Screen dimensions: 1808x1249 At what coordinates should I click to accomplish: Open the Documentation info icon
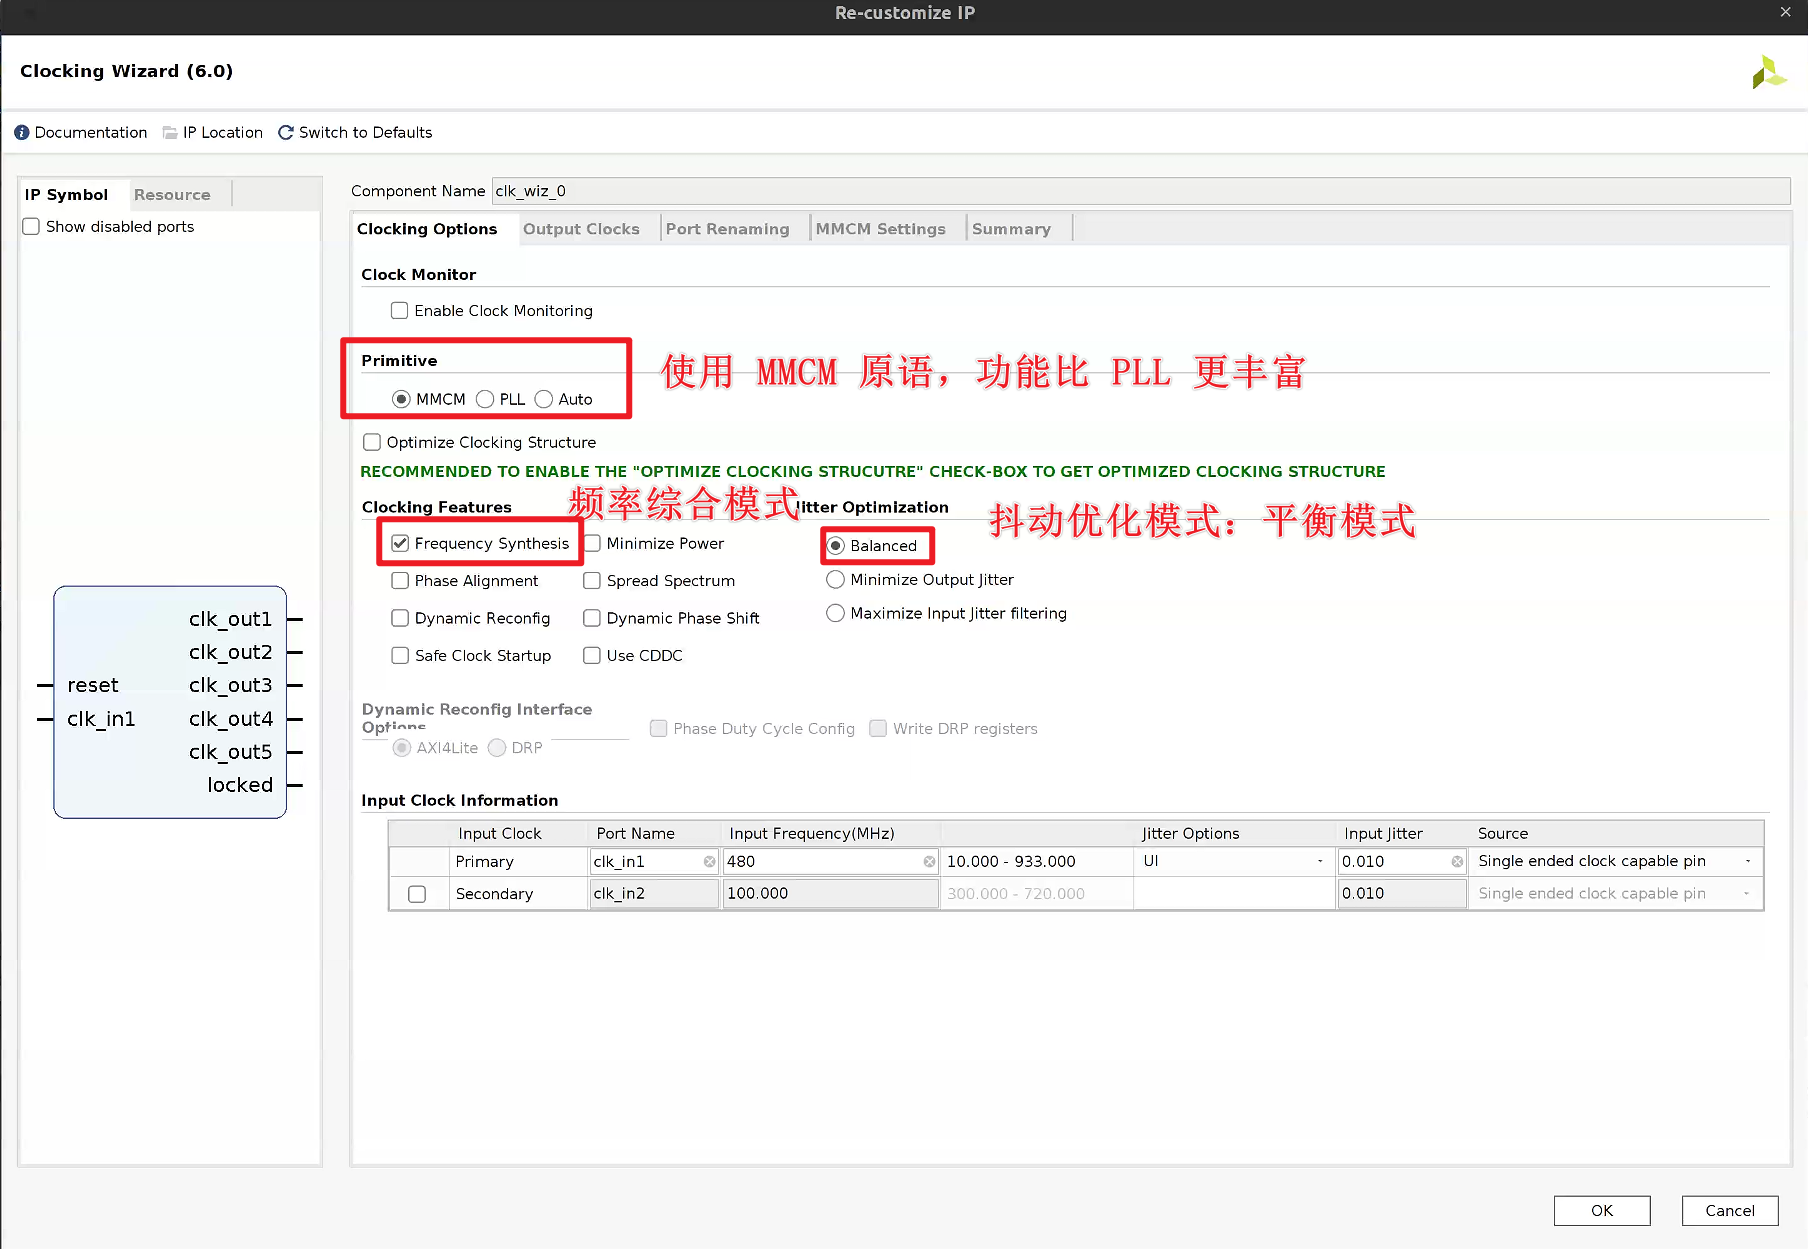pyautogui.click(x=22, y=133)
